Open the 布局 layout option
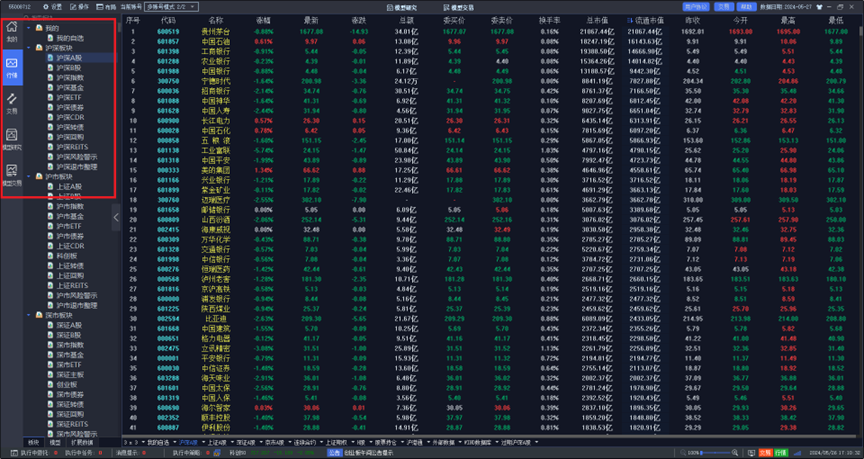The width and height of the screenshot is (864, 459). (106, 7)
